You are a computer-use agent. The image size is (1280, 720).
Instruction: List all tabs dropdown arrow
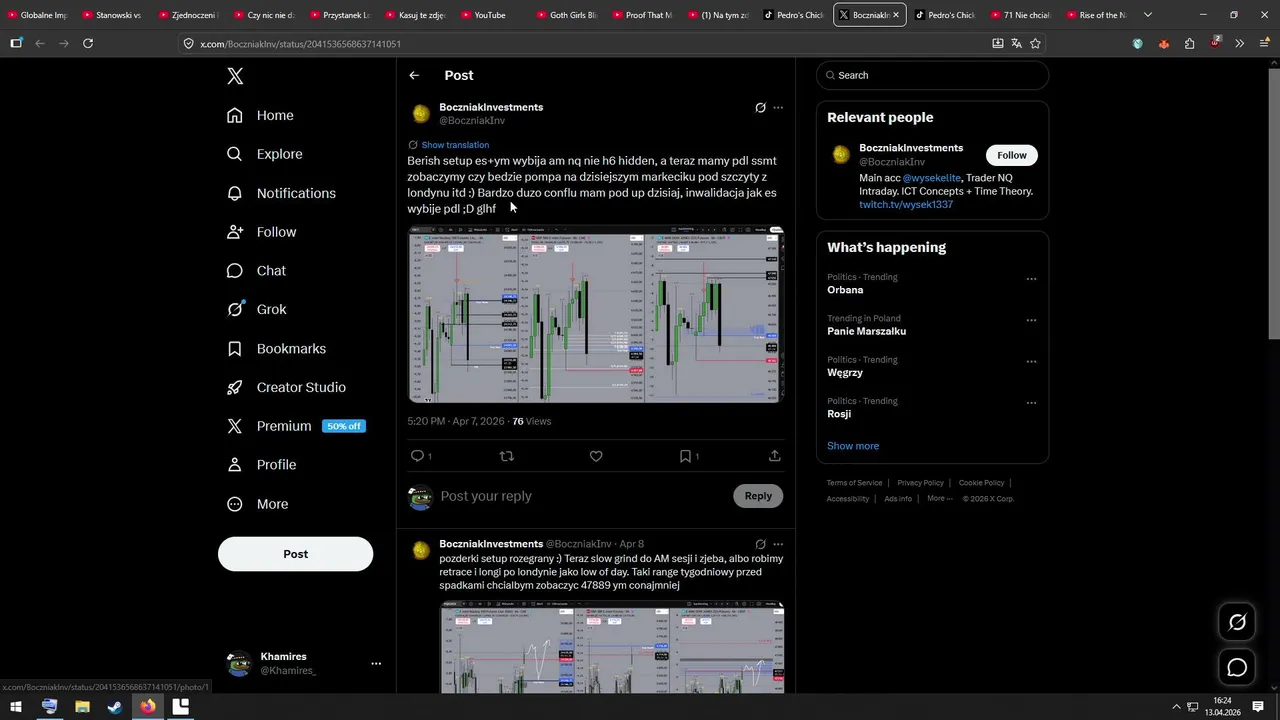tap(1148, 15)
